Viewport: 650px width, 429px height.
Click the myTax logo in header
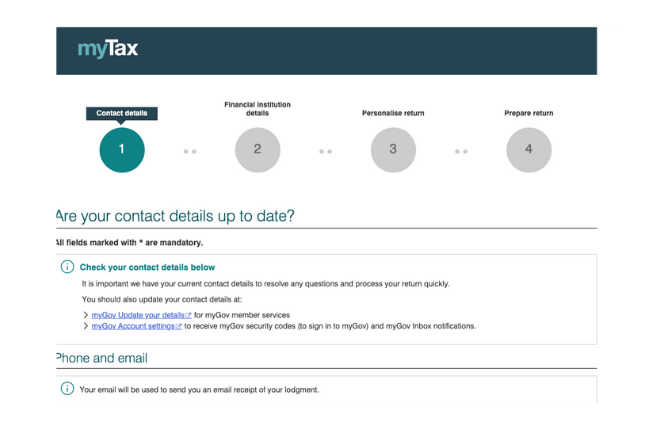coord(108,49)
